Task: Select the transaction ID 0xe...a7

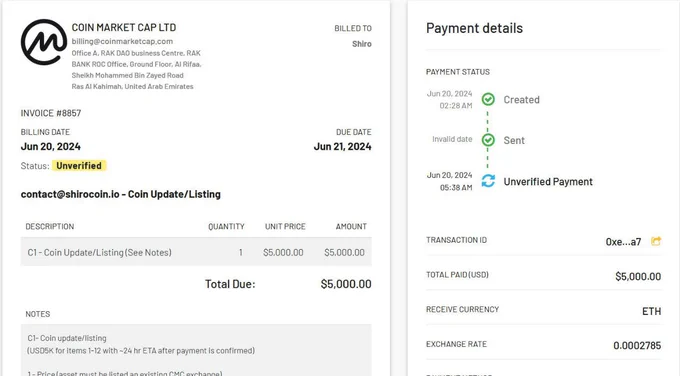Action: coord(623,242)
